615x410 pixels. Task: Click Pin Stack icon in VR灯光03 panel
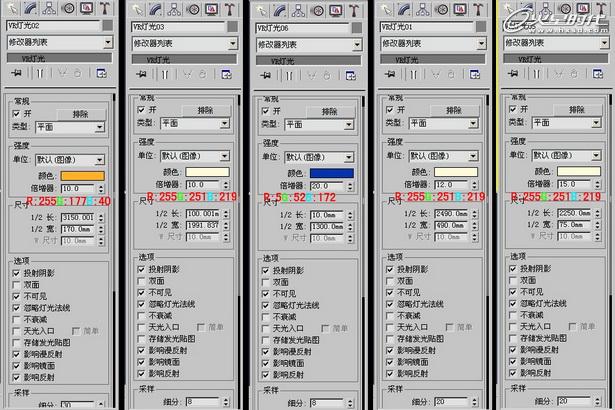pyautogui.click(x=141, y=74)
